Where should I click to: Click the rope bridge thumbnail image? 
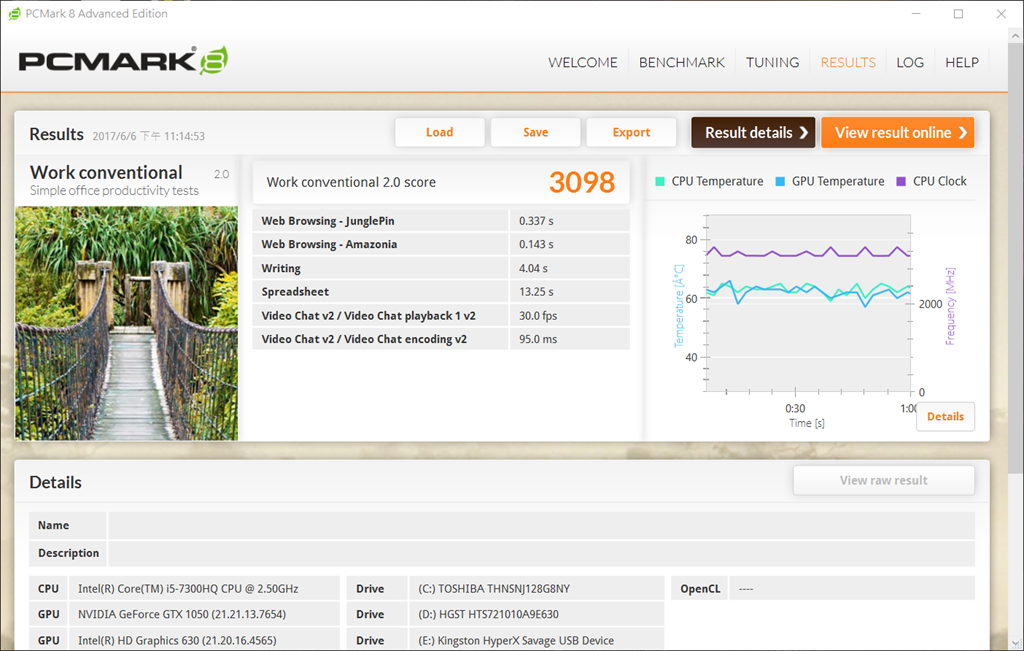pyautogui.click(x=126, y=323)
